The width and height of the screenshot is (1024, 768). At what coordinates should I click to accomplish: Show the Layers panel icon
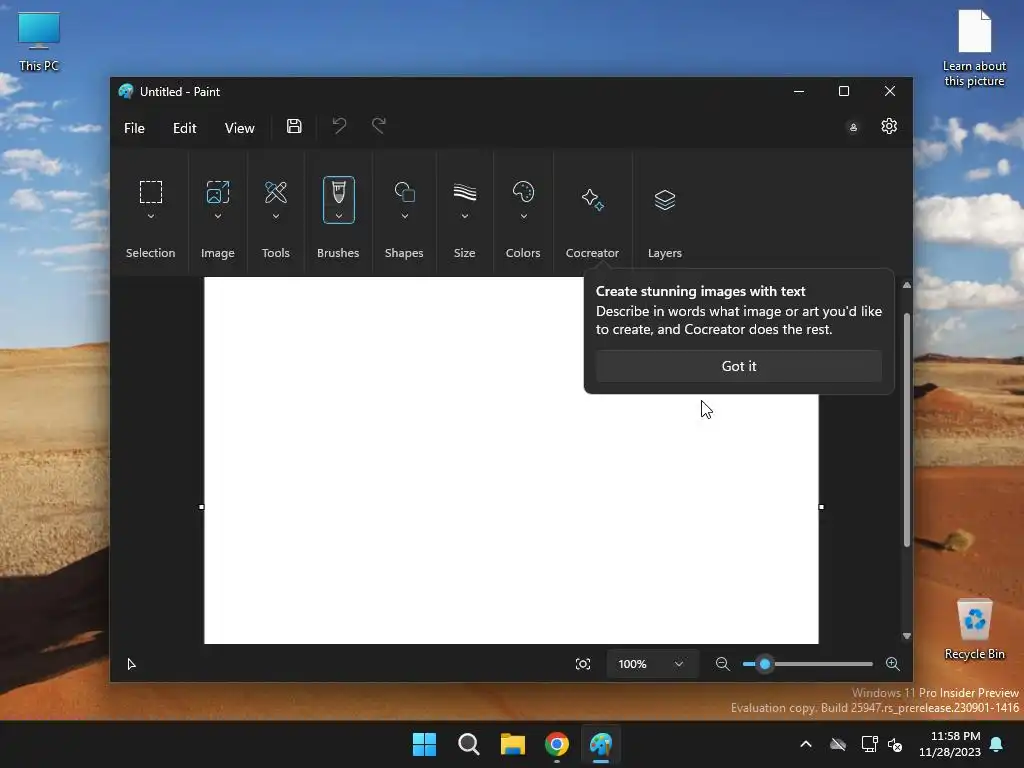[x=665, y=199]
